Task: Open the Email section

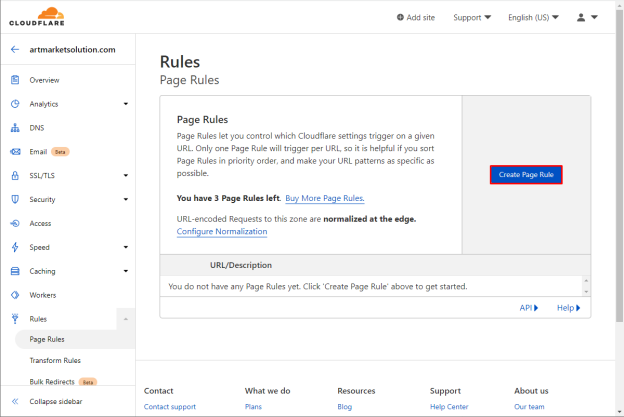Action: [x=38, y=152]
